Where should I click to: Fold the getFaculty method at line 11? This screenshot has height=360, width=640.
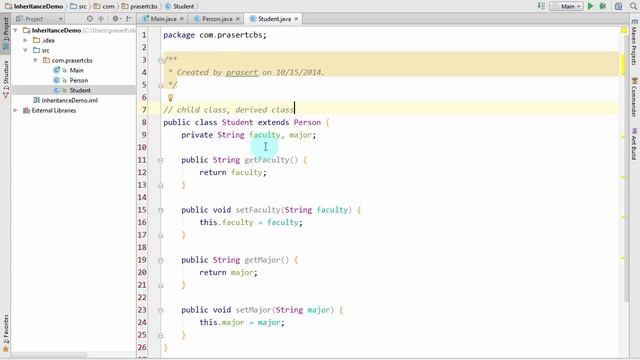tap(160, 160)
